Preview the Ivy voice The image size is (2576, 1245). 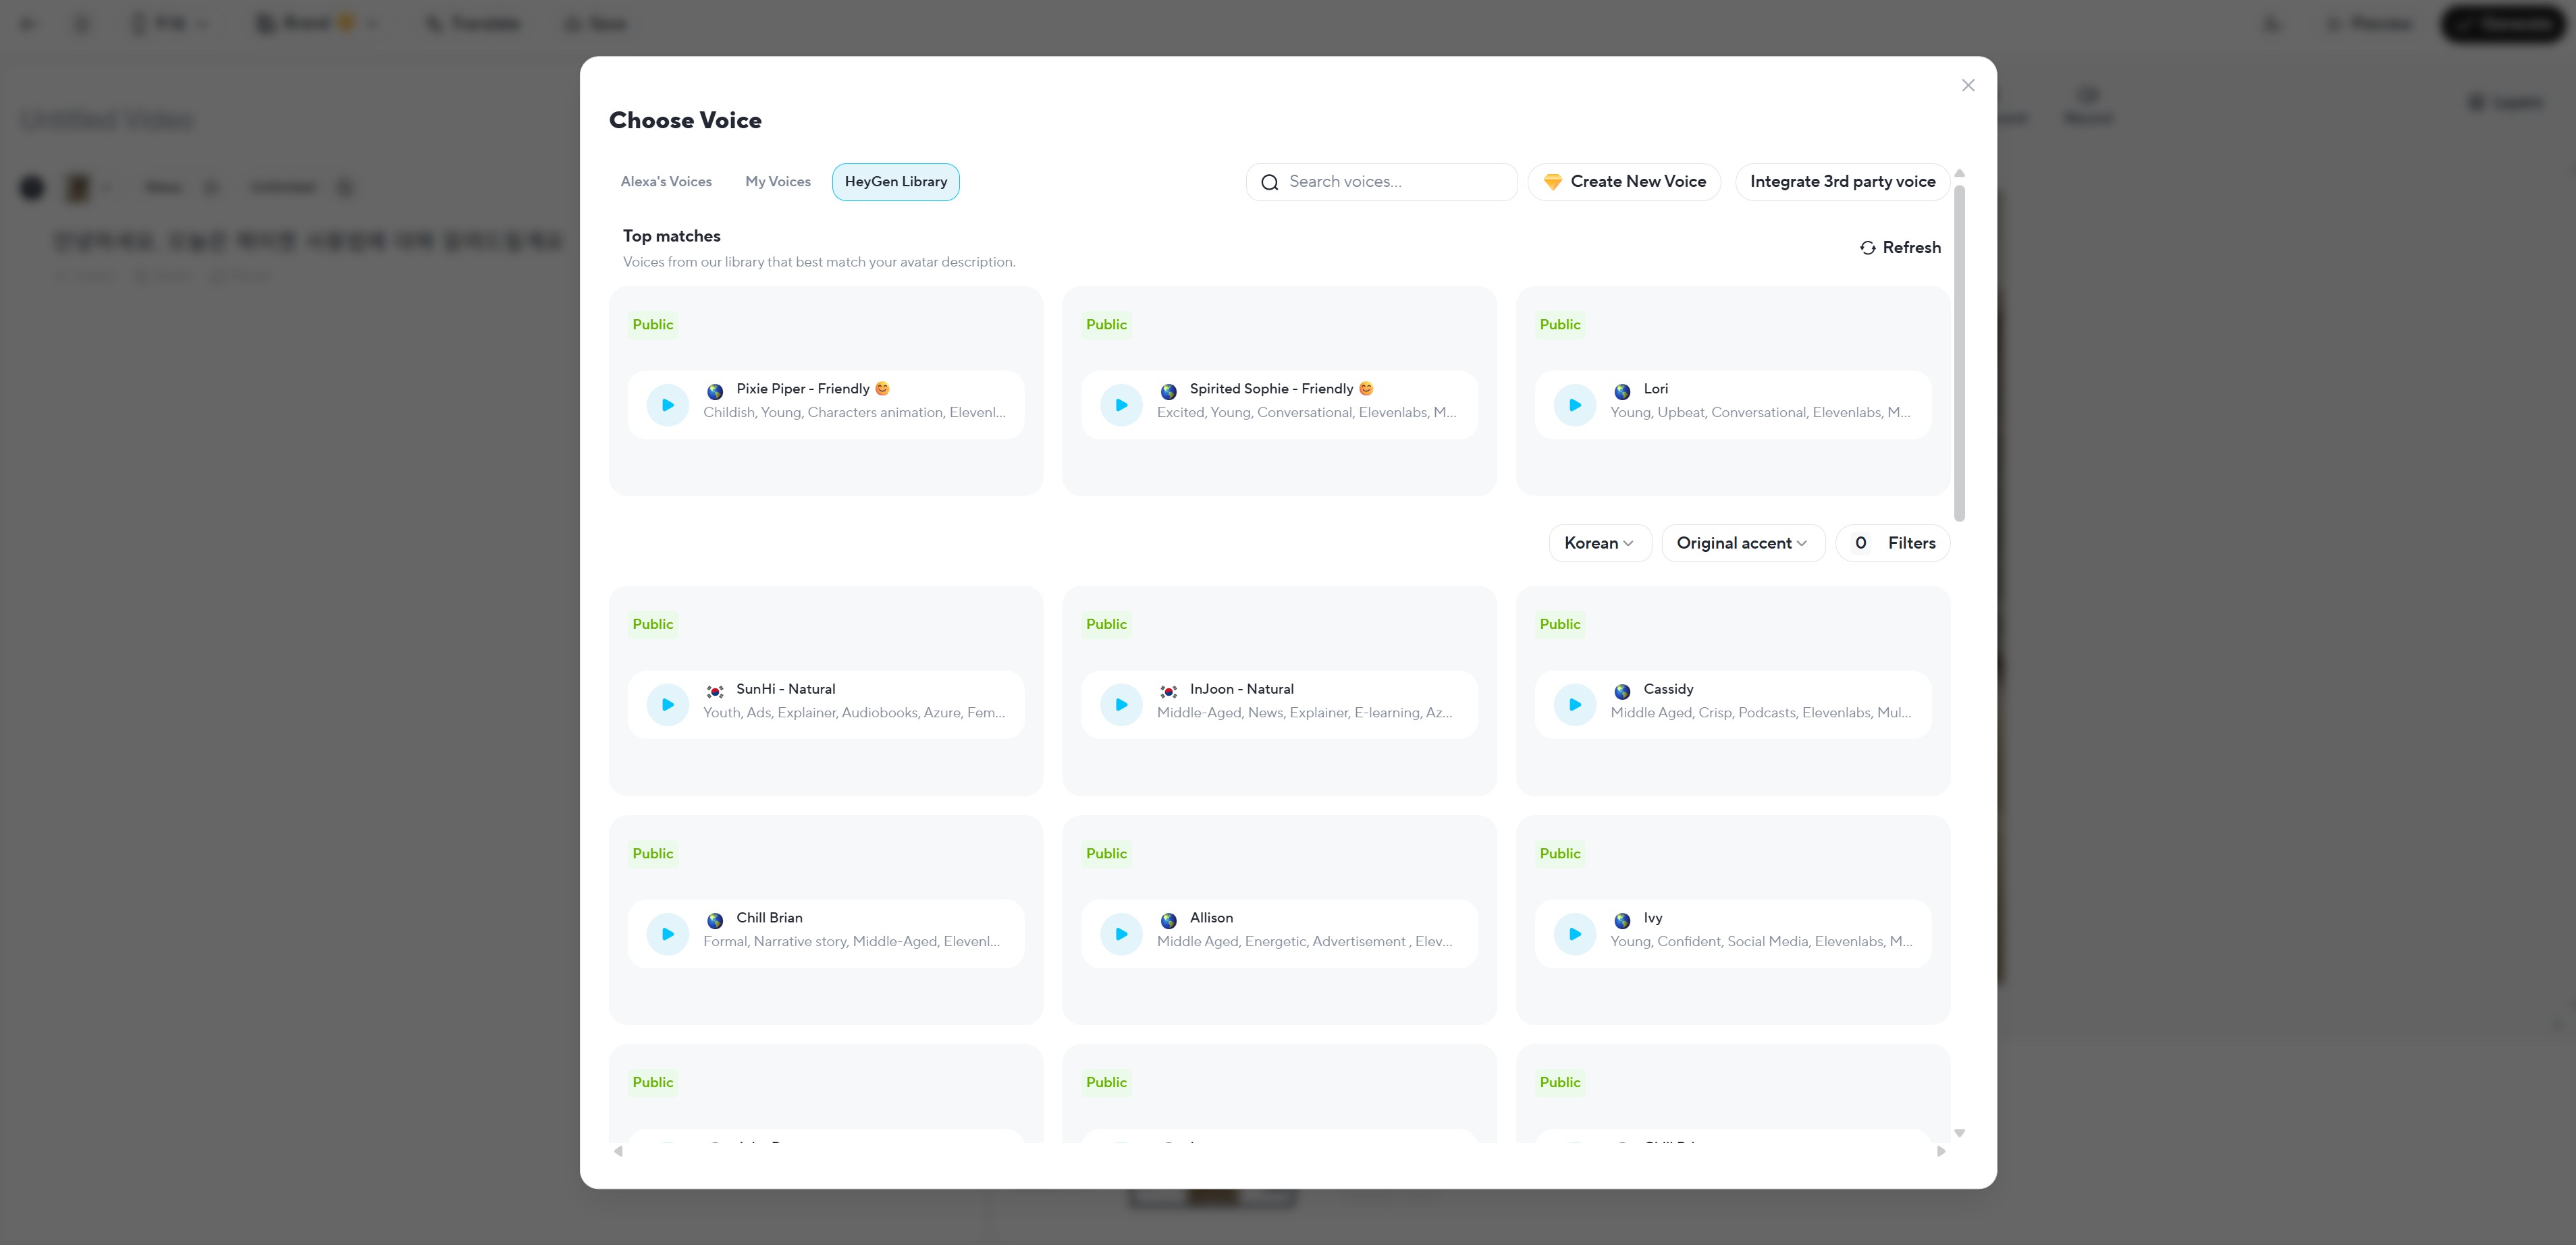[x=1574, y=934]
